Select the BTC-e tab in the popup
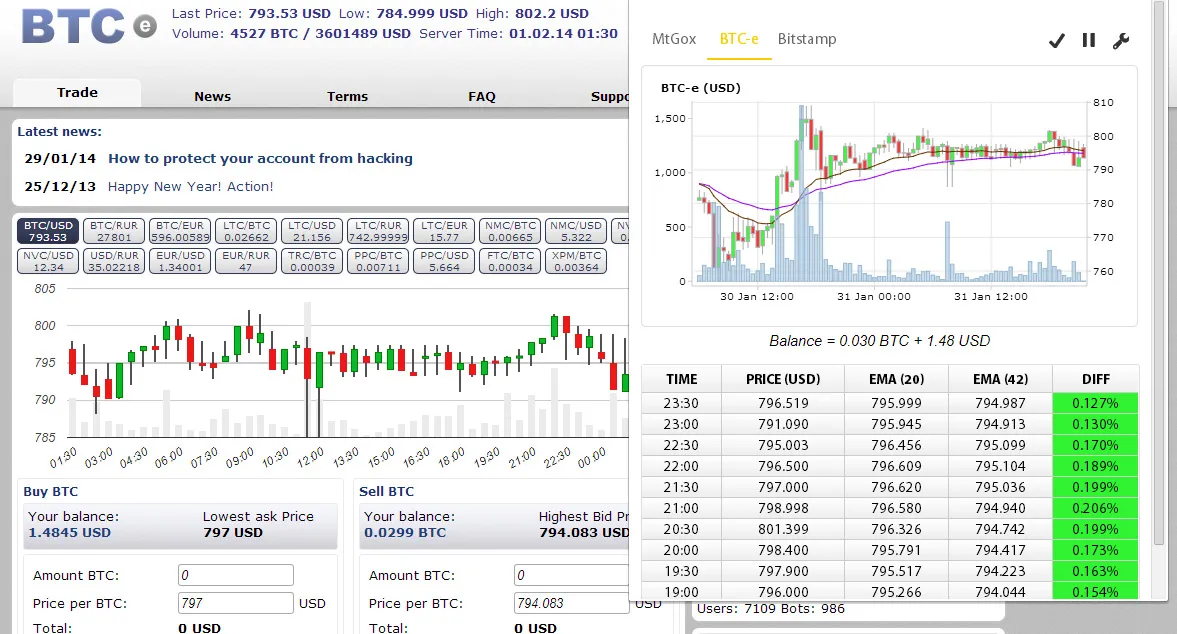The width and height of the screenshot is (1177, 634). tap(739, 39)
